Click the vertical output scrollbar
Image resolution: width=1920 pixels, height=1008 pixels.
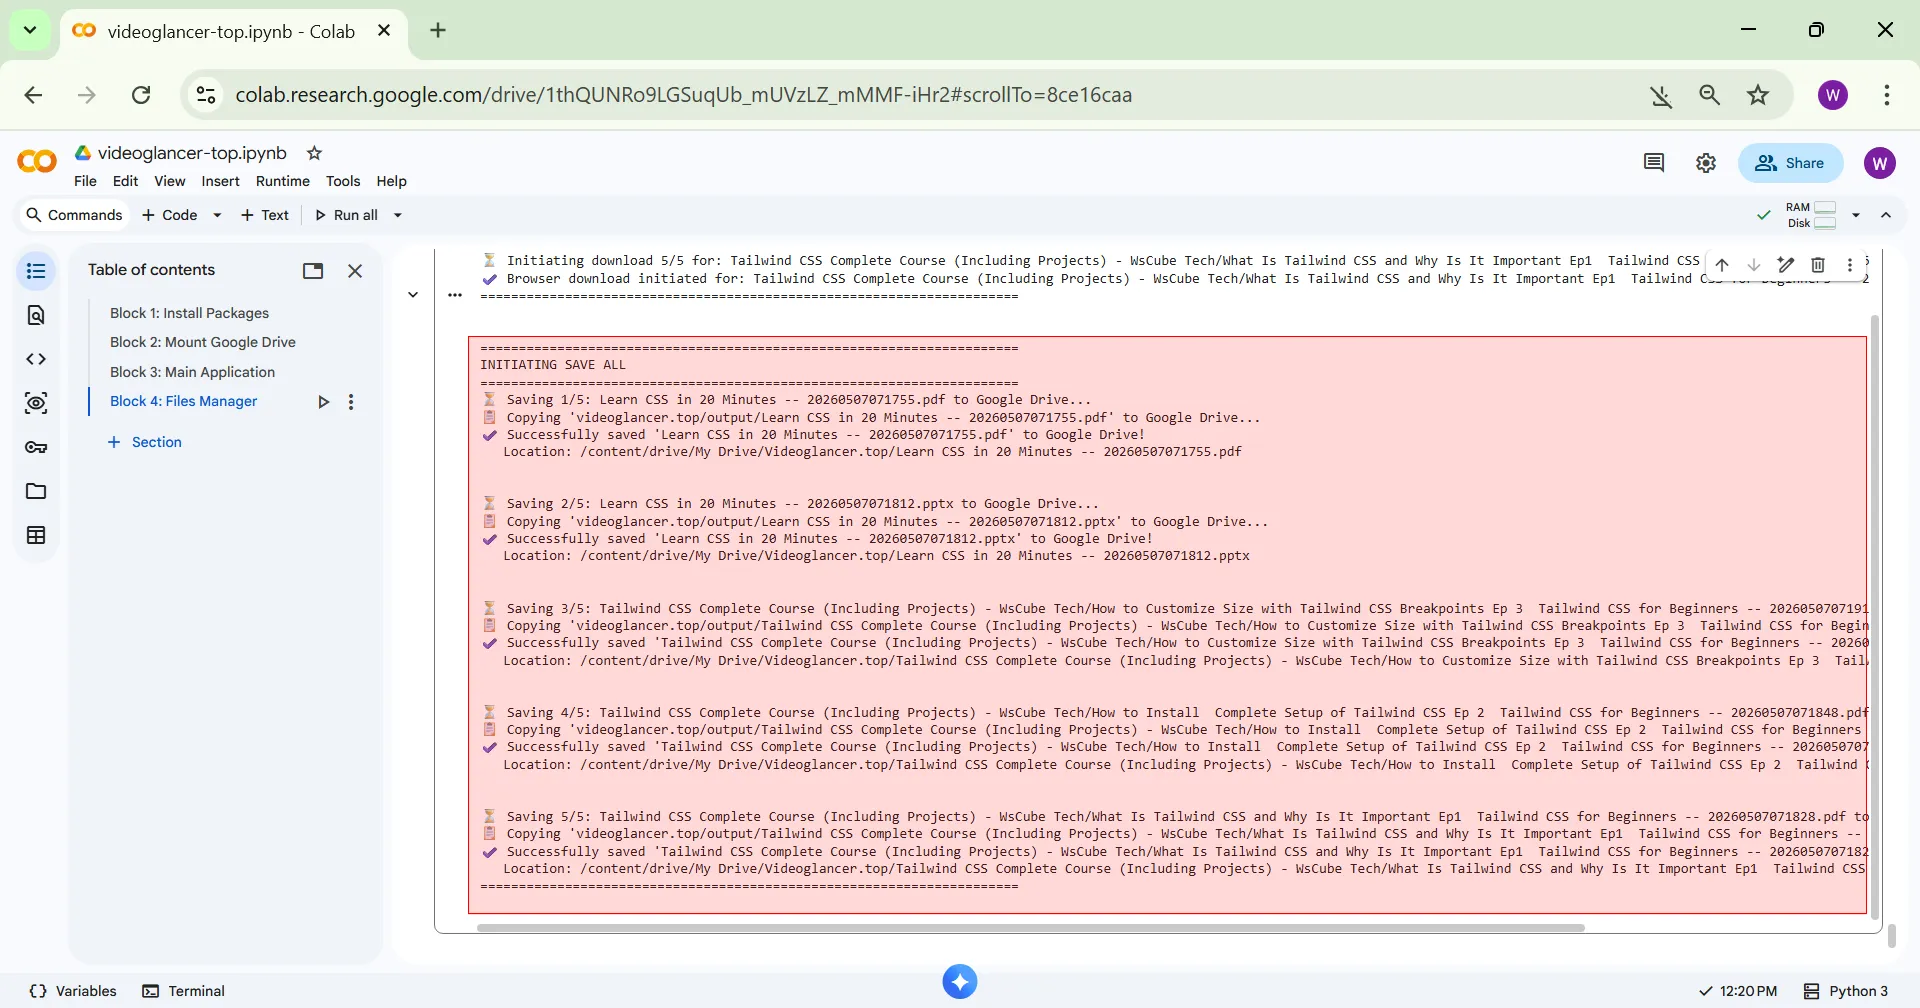pos(1875,618)
